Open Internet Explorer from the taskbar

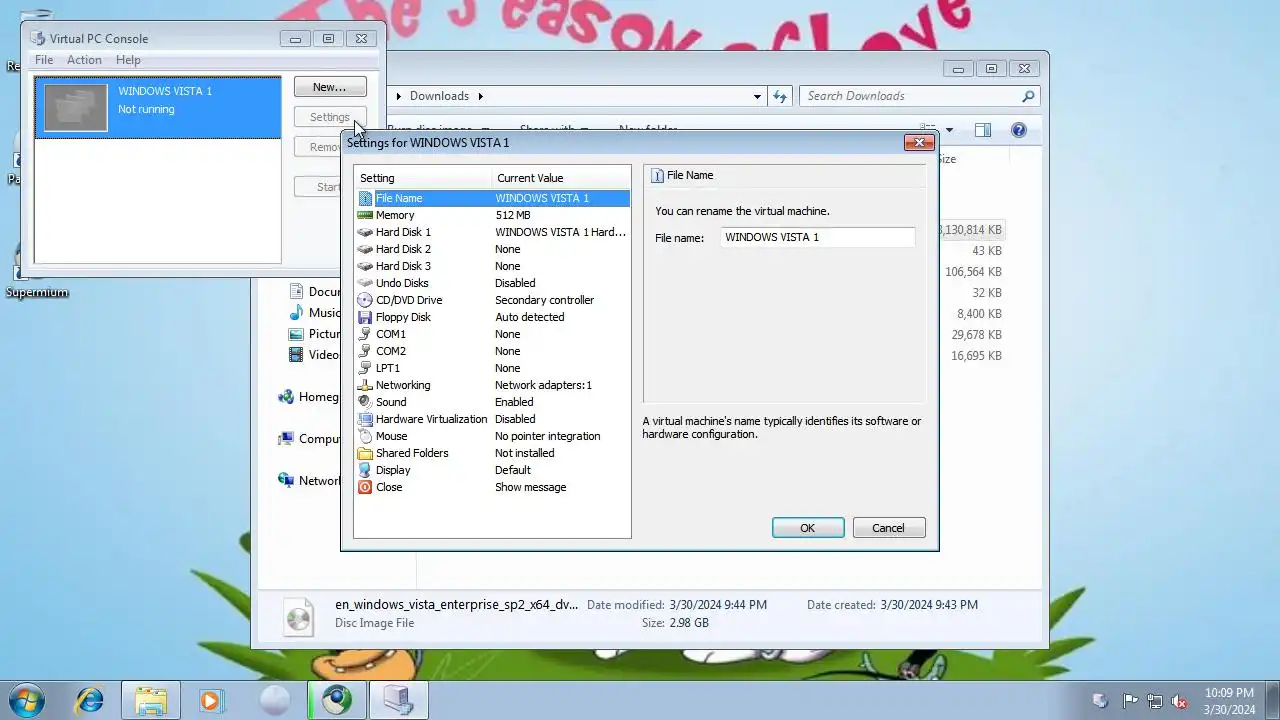point(90,700)
